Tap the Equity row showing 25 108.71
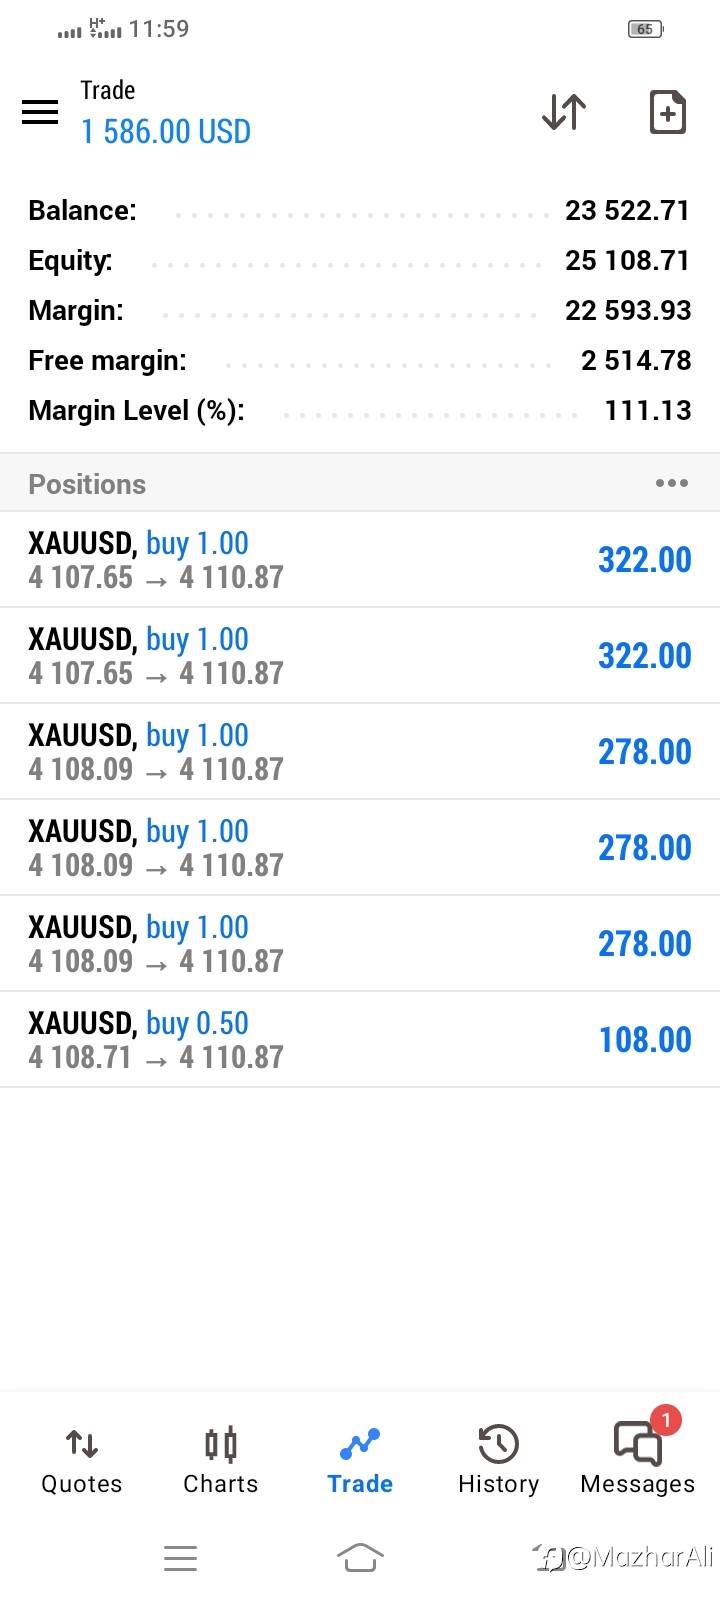Screen dimensions: 720x1600 (360, 261)
